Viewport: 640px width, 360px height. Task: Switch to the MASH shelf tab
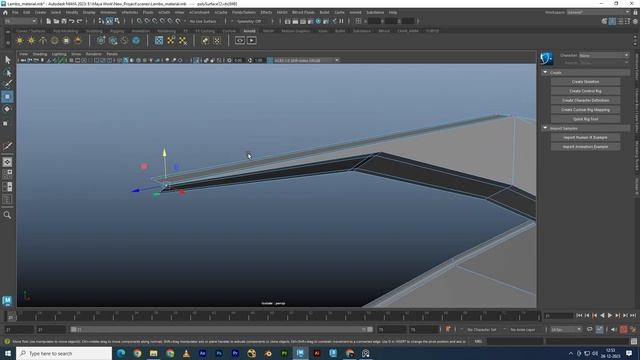268,31
